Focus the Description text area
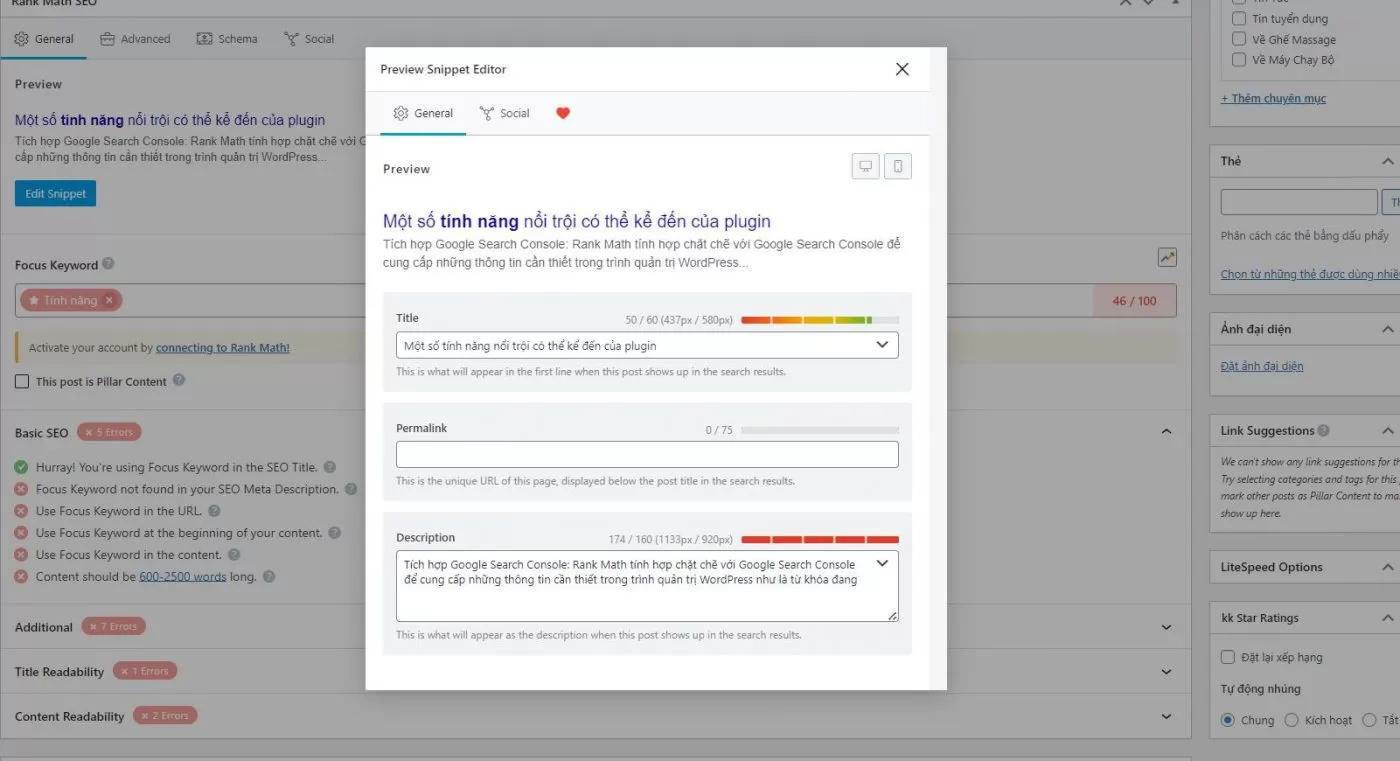1400x761 pixels. pos(647,586)
